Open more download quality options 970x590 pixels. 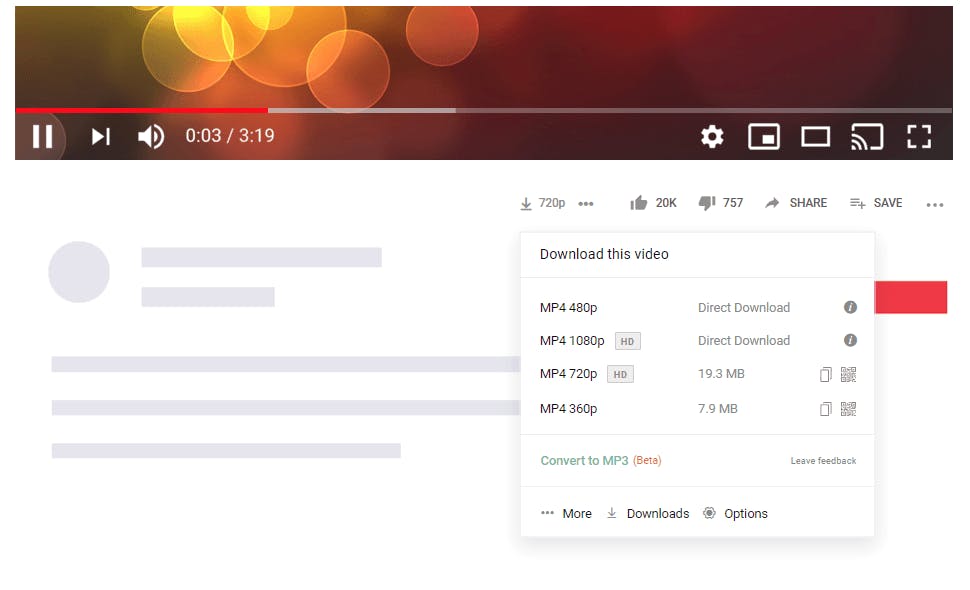[x=586, y=203]
